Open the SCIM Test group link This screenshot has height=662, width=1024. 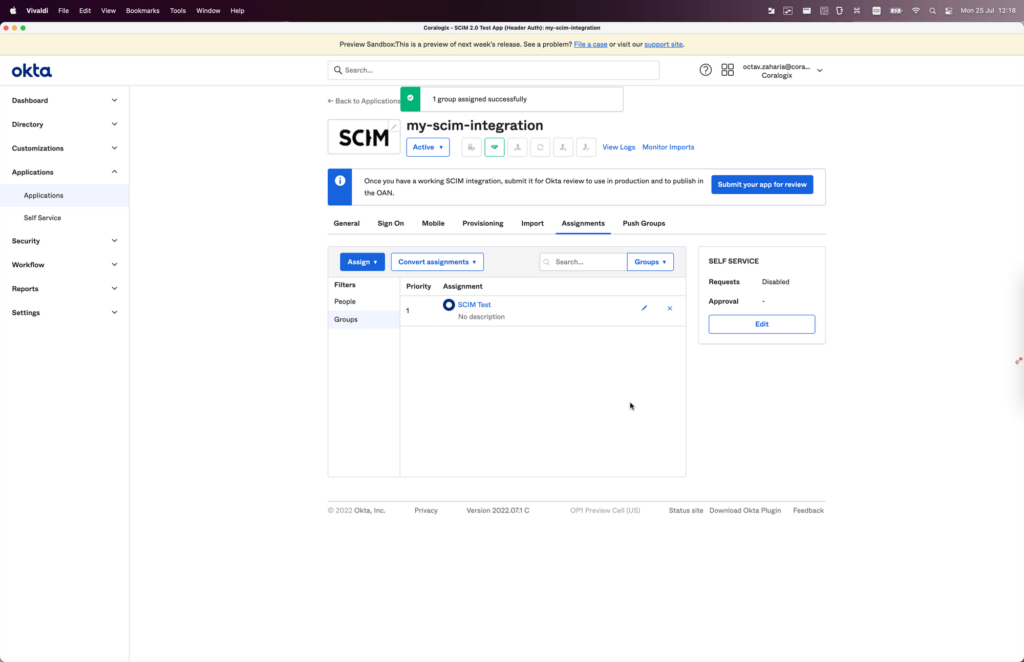point(474,305)
